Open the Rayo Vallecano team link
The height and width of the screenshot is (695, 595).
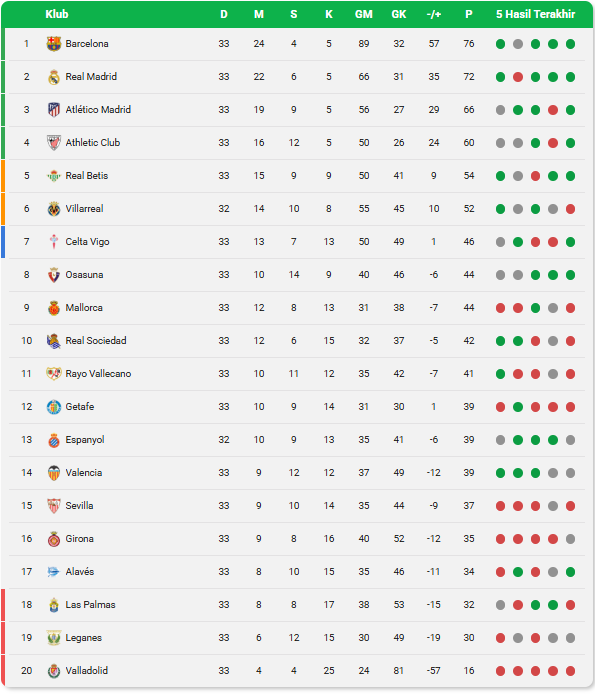[x=98, y=374]
